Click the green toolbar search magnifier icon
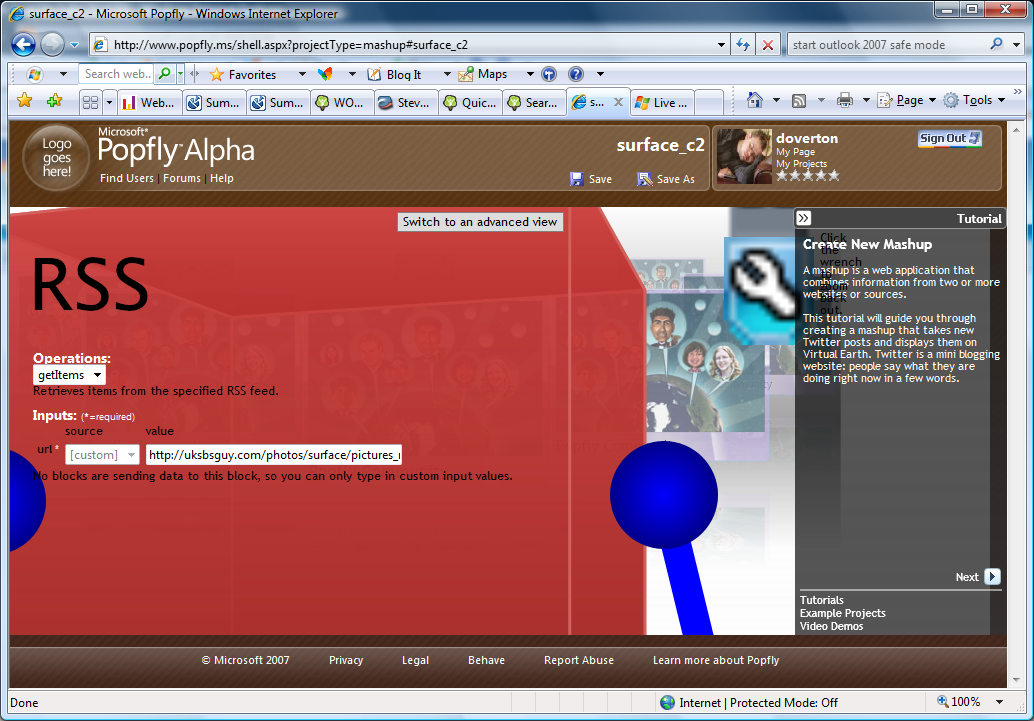 tap(165, 74)
